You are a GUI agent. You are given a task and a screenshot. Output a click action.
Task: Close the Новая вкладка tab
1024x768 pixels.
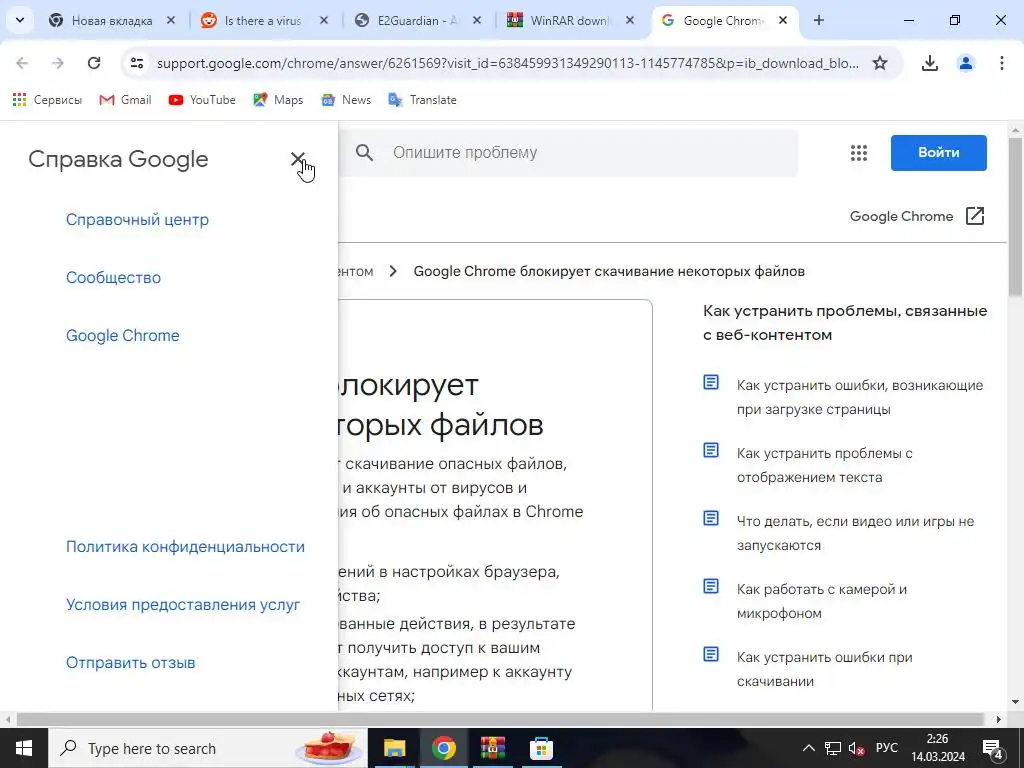coord(170,21)
